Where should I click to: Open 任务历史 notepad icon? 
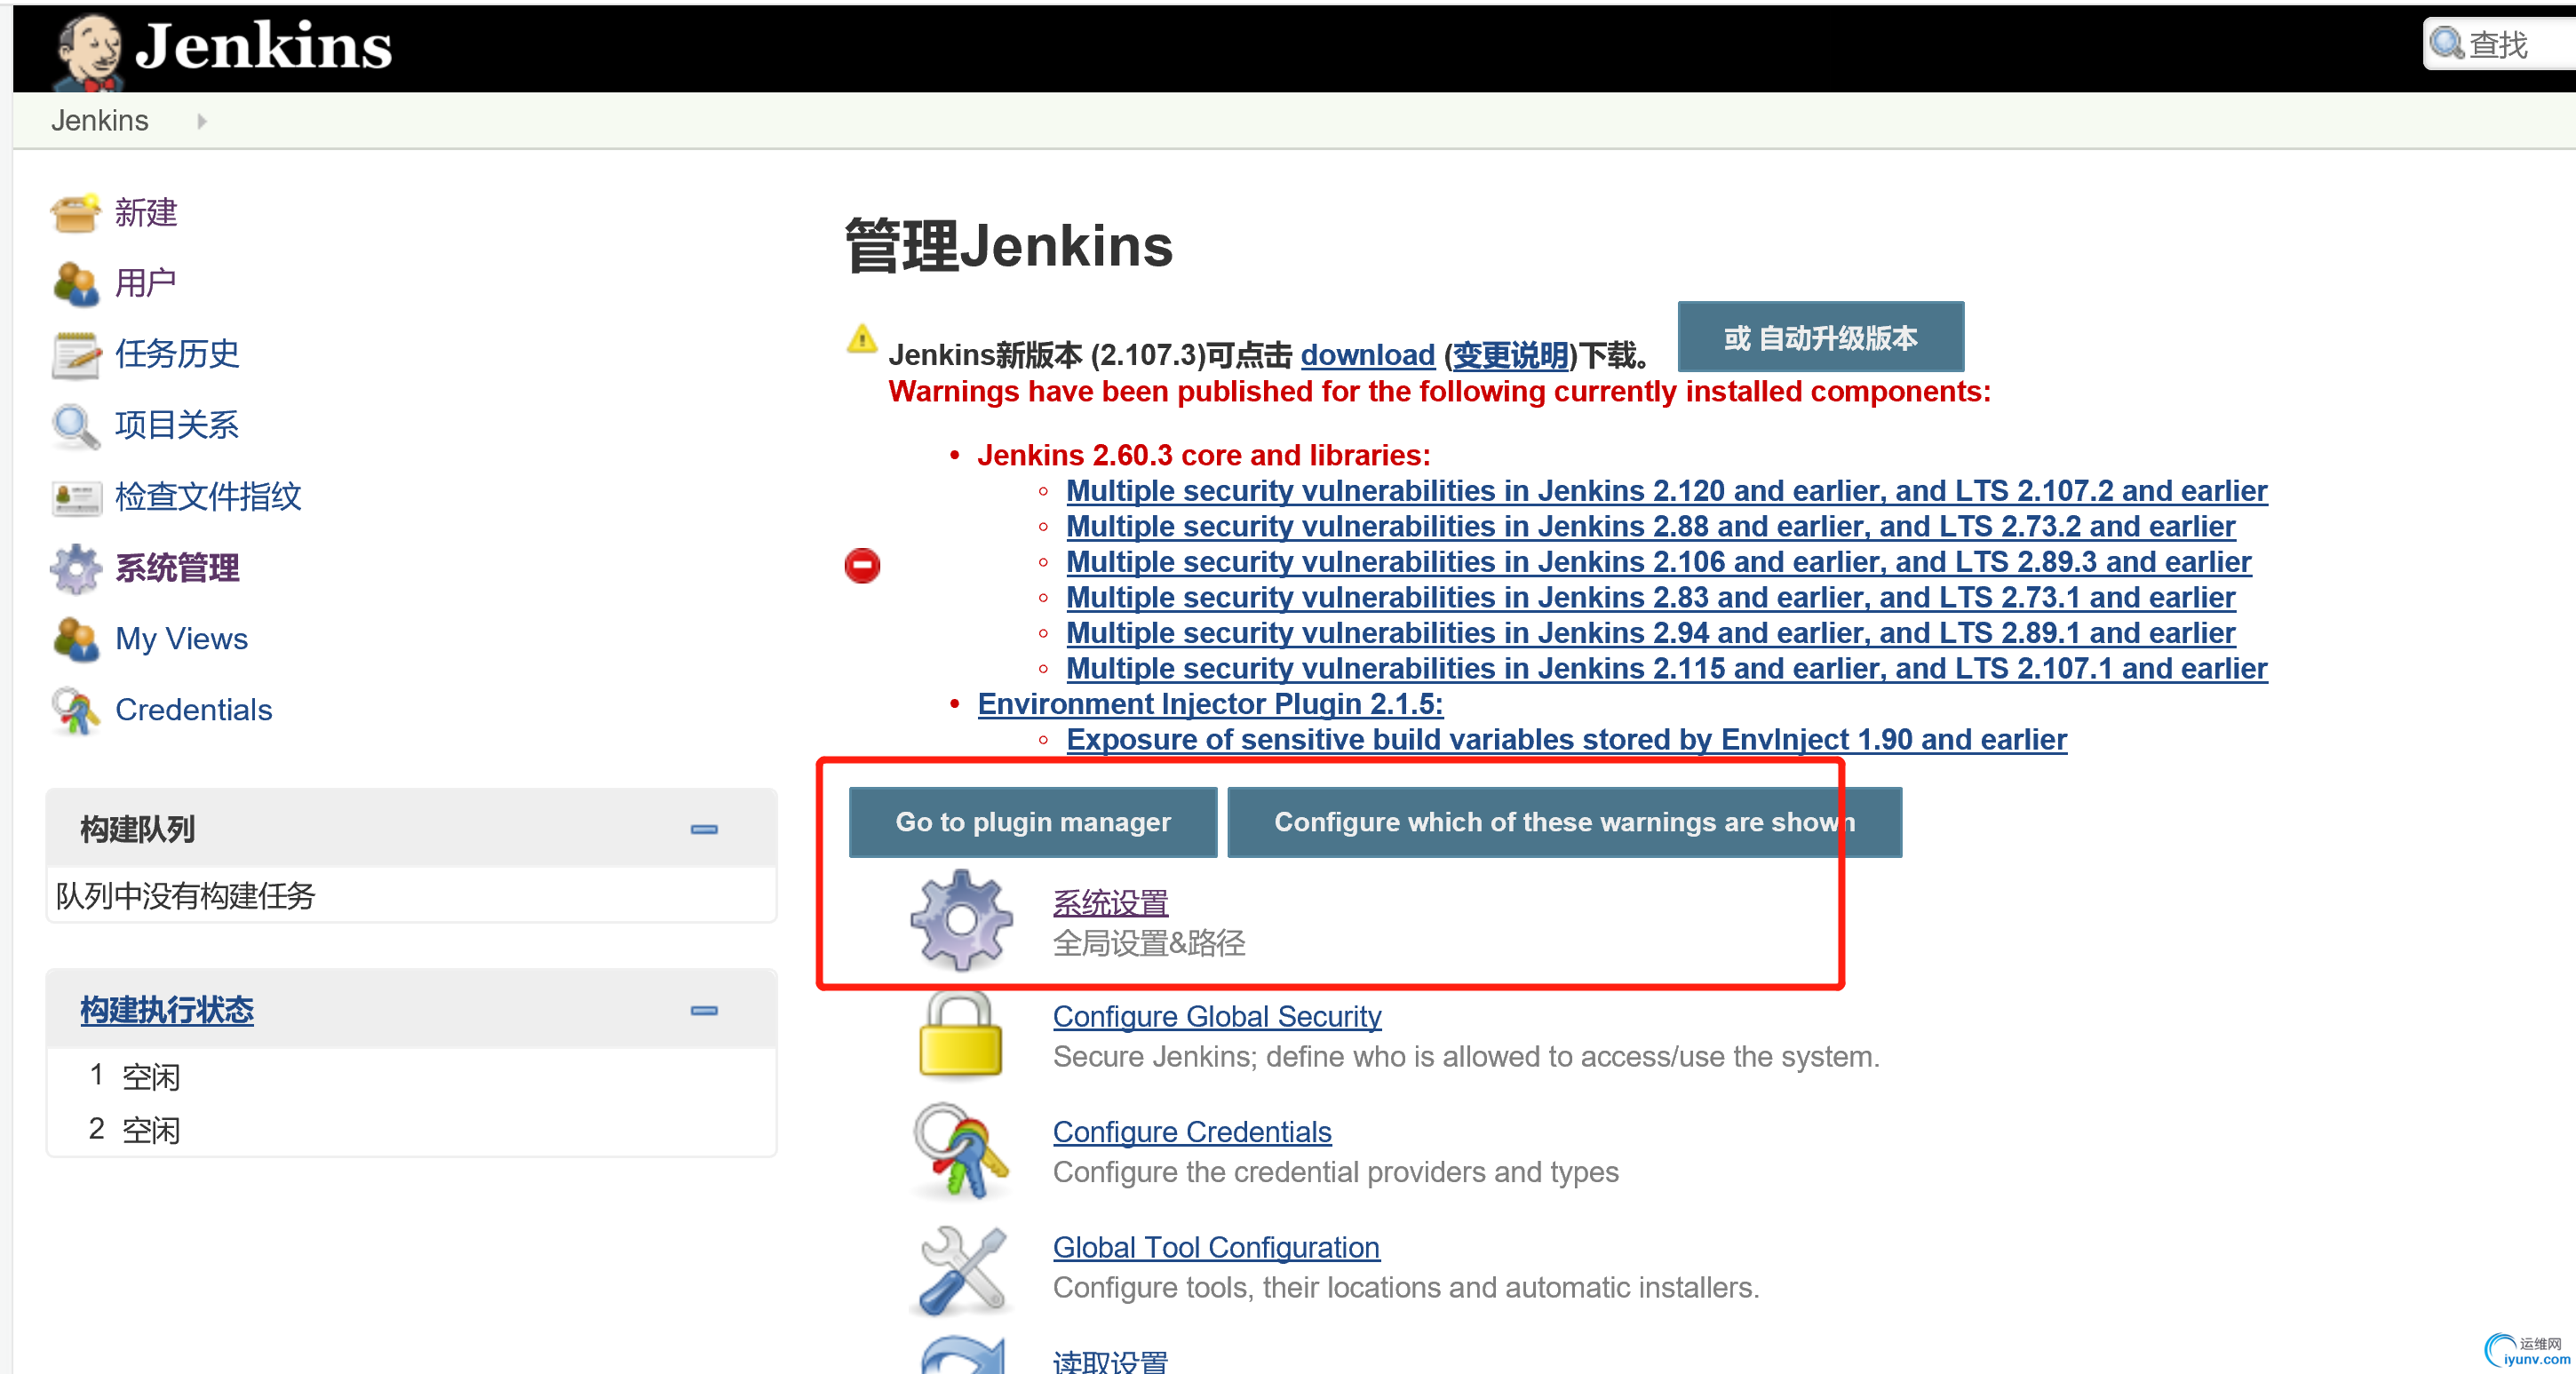tap(75, 355)
